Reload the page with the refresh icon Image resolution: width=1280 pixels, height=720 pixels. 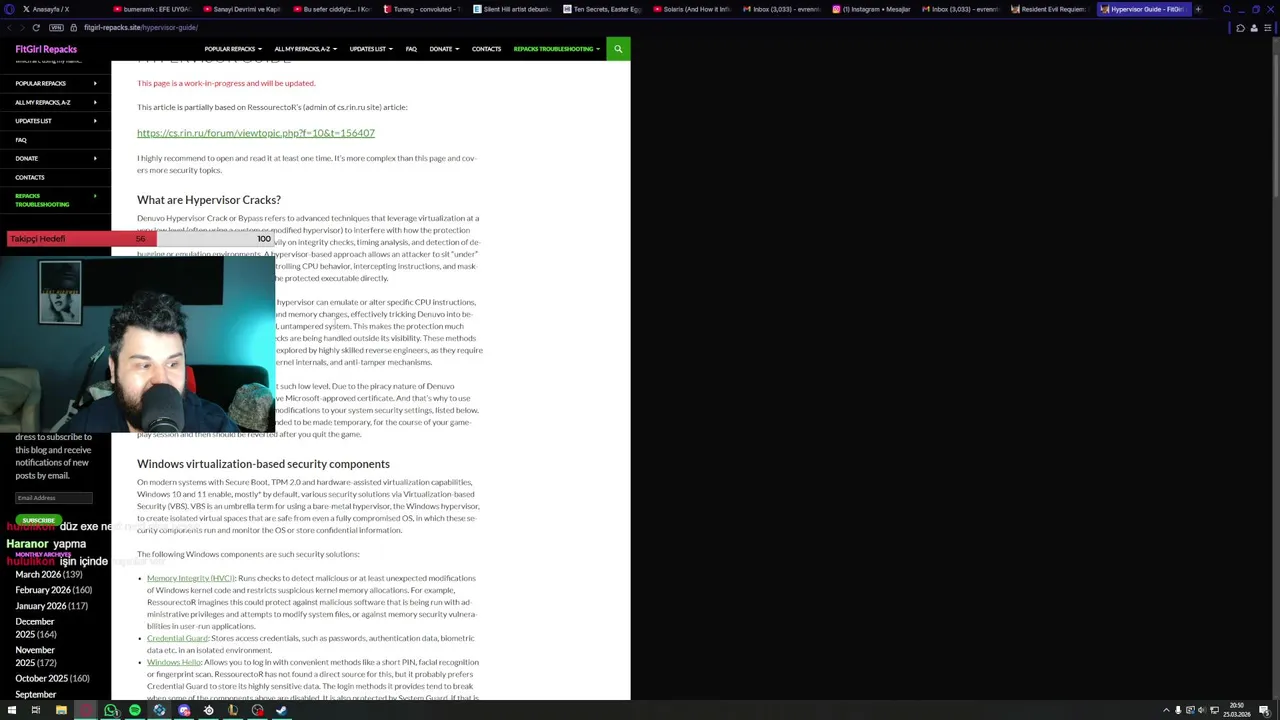pos(36,27)
